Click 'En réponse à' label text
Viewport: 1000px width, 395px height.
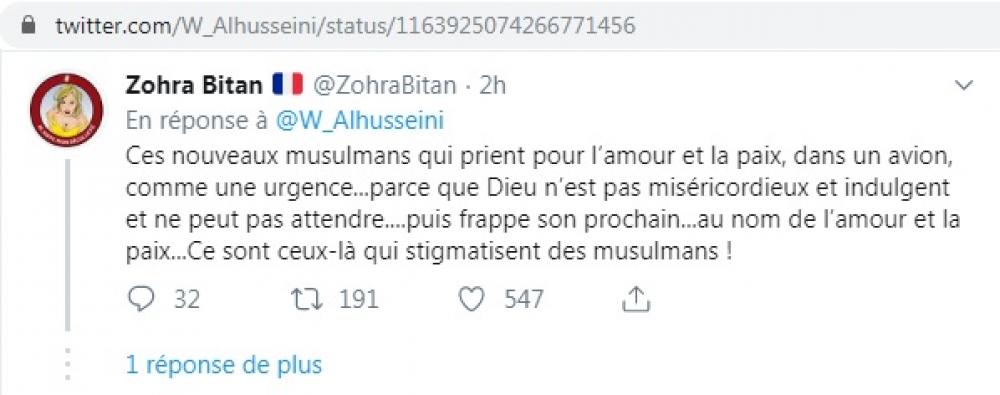click(196, 121)
